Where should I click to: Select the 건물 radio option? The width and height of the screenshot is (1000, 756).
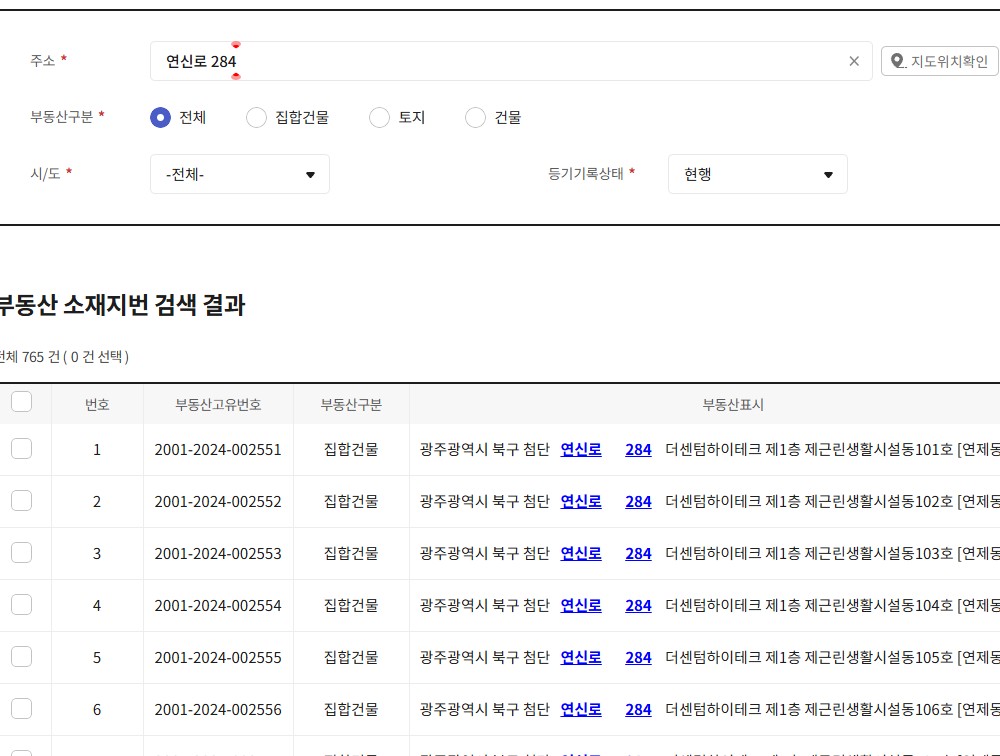pos(475,117)
